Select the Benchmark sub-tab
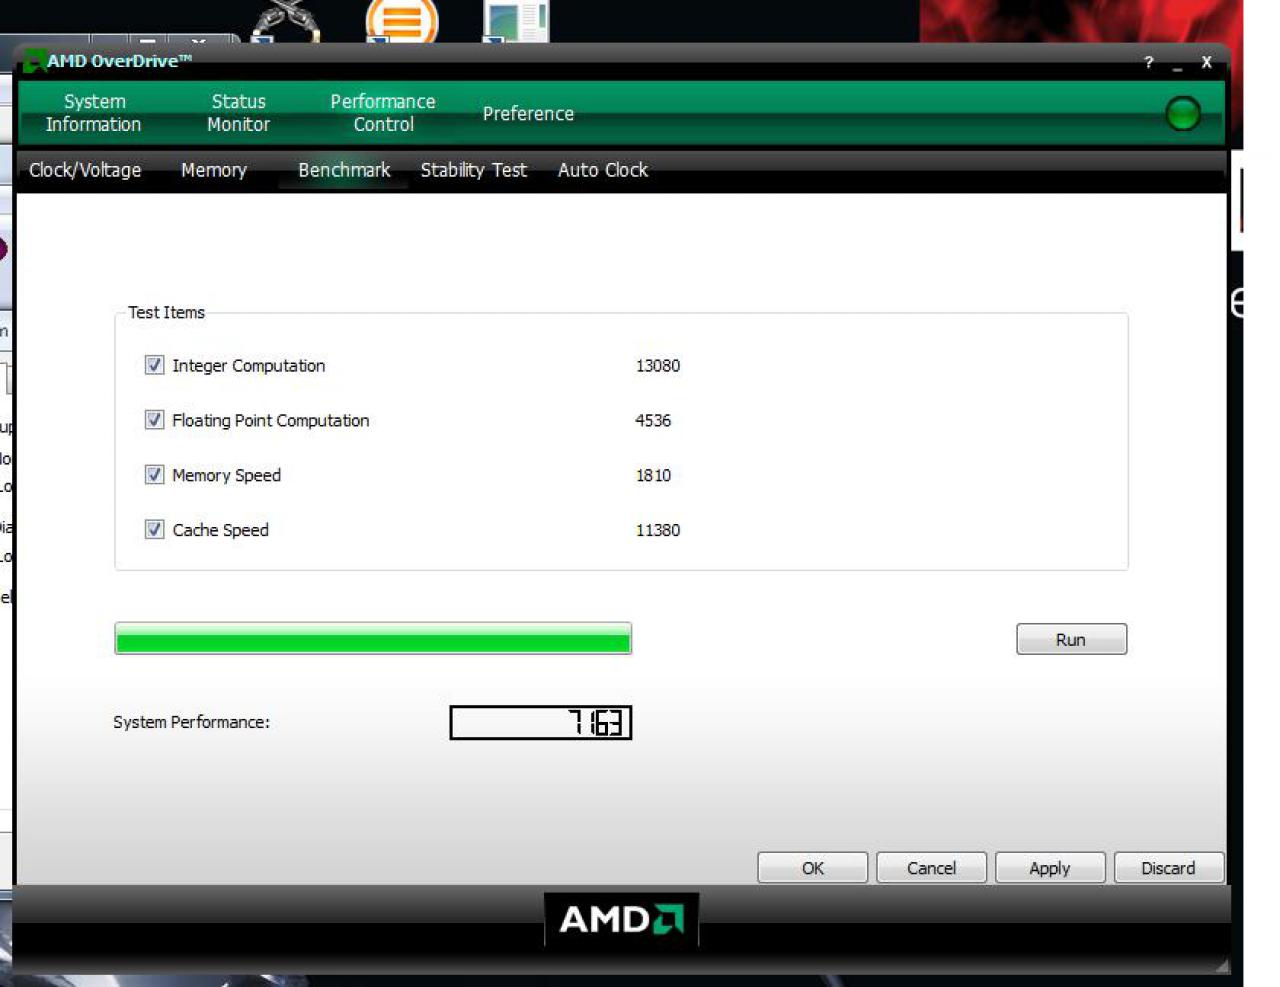The height and width of the screenshot is (987, 1280). [x=344, y=170]
